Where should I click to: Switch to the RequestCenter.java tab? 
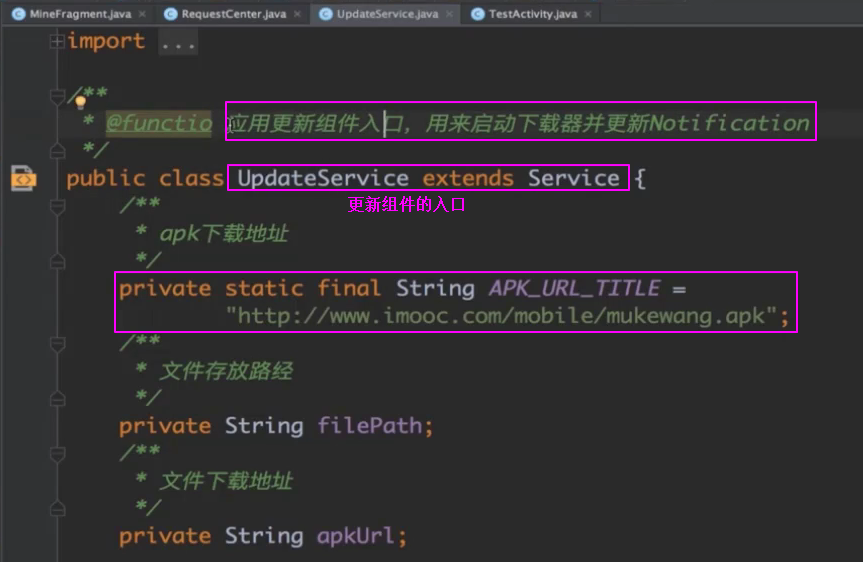pos(233,14)
